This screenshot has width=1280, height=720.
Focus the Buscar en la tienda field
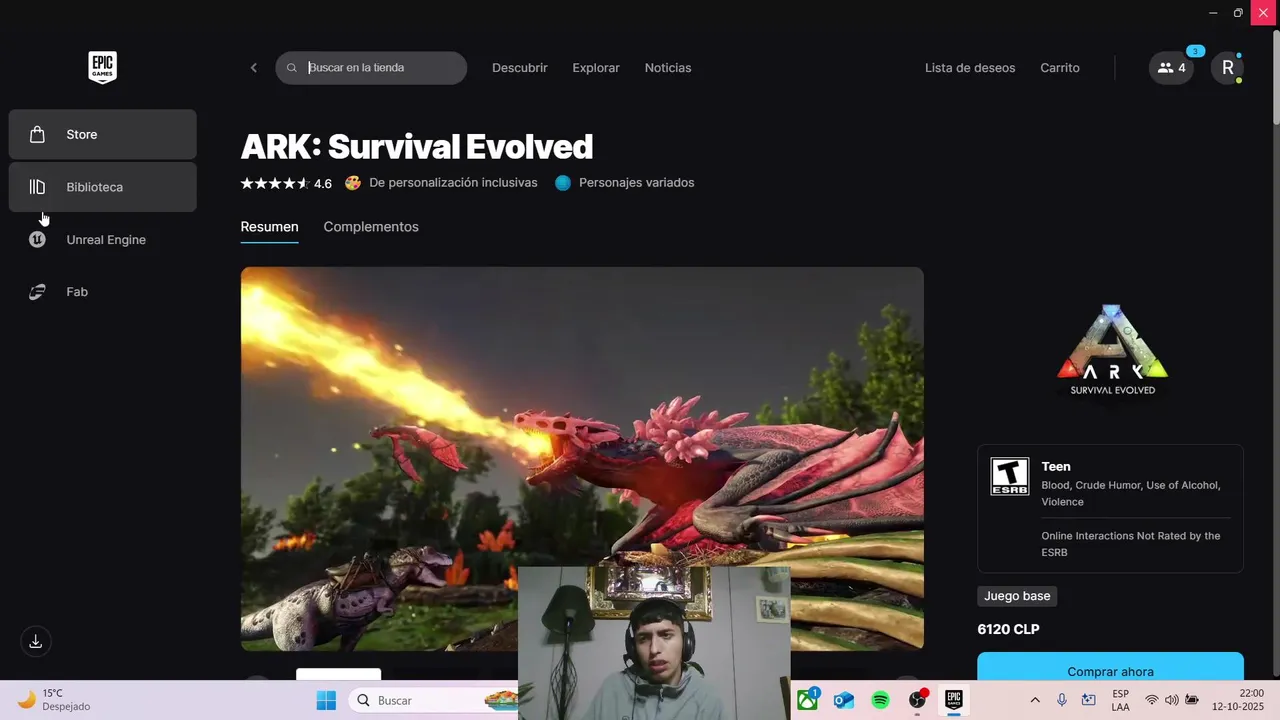point(371,68)
